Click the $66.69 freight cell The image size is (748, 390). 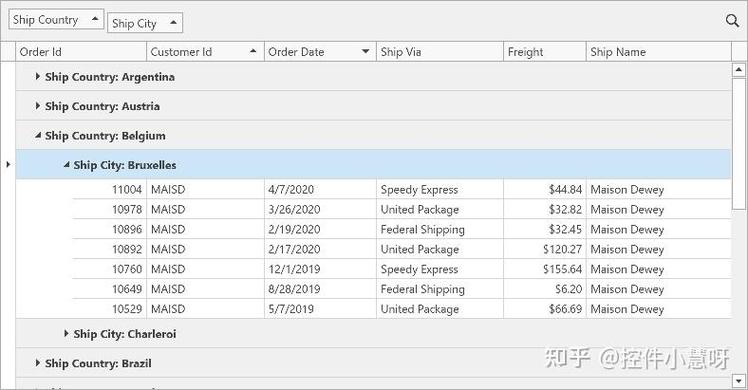(x=545, y=309)
